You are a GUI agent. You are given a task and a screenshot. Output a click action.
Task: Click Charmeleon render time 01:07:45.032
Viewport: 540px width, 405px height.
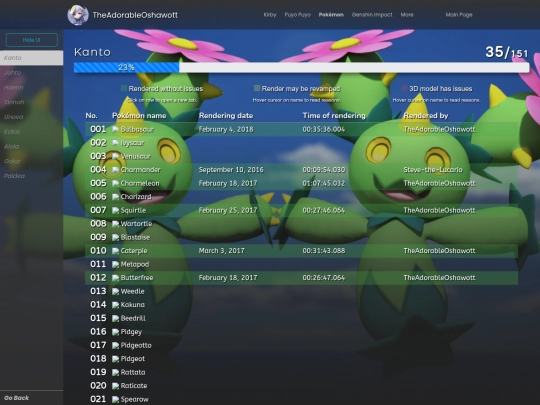pyautogui.click(x=324, y=183)
